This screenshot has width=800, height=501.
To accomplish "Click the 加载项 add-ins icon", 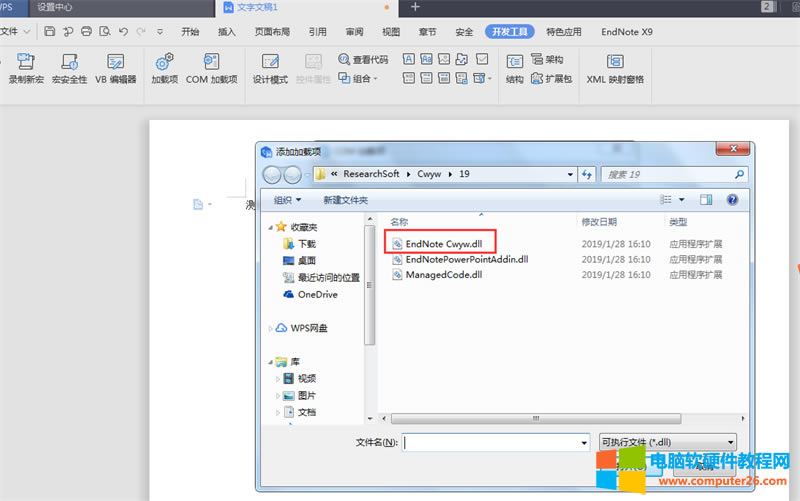I will tap(164, 62).
